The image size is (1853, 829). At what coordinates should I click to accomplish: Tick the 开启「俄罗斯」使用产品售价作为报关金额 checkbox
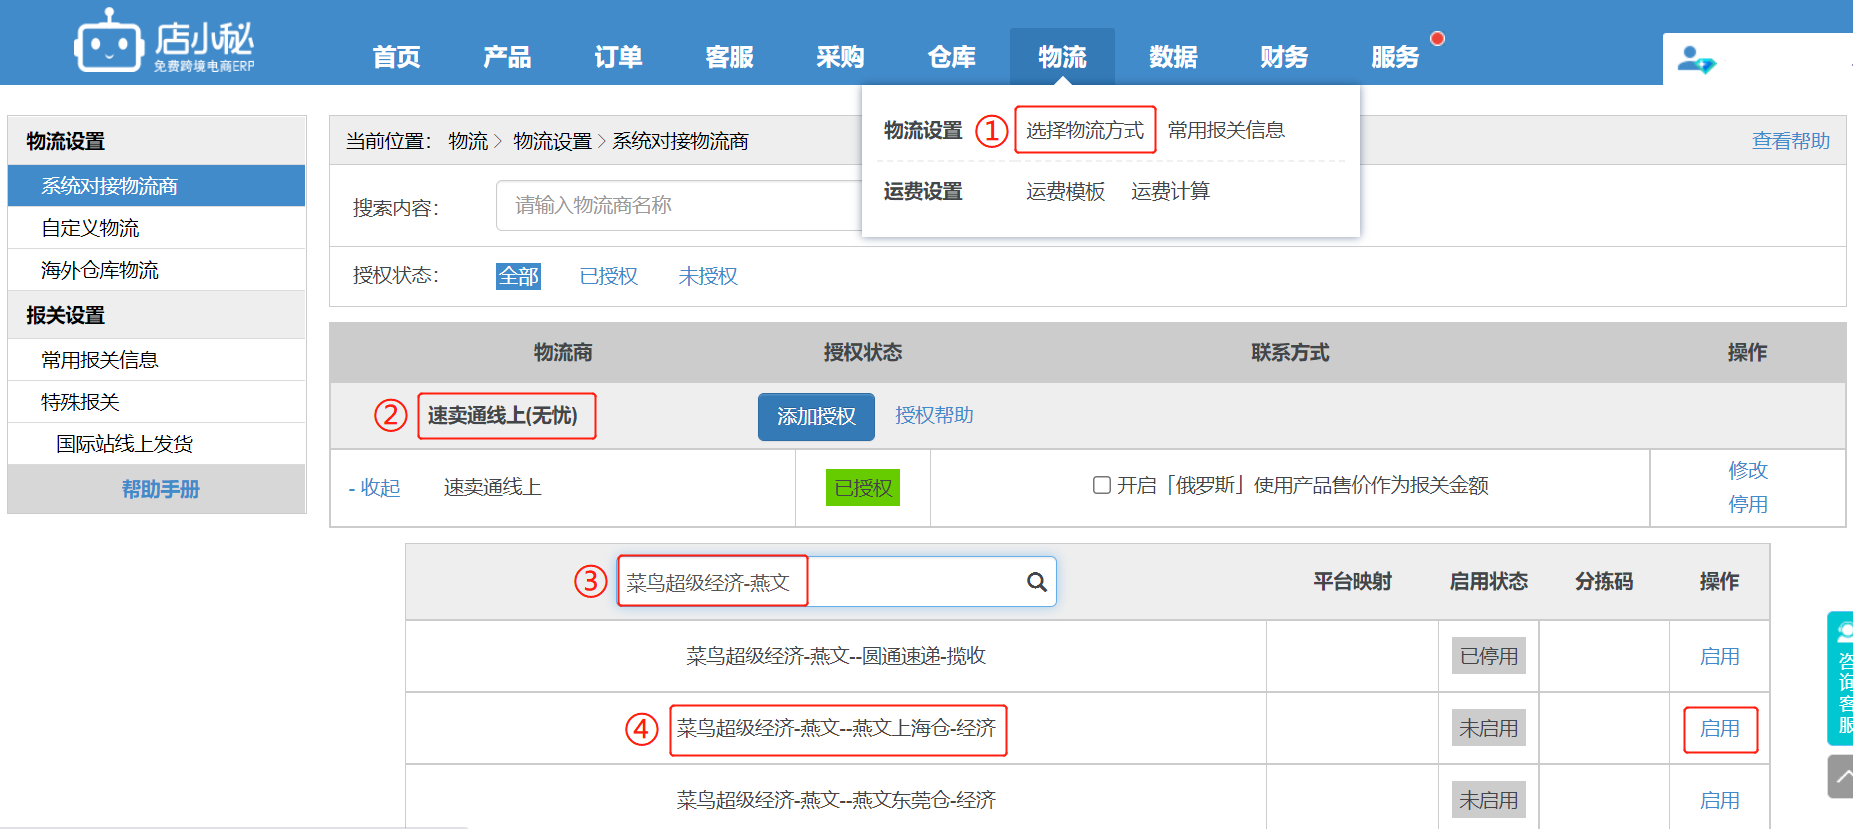coord(1102,485)
